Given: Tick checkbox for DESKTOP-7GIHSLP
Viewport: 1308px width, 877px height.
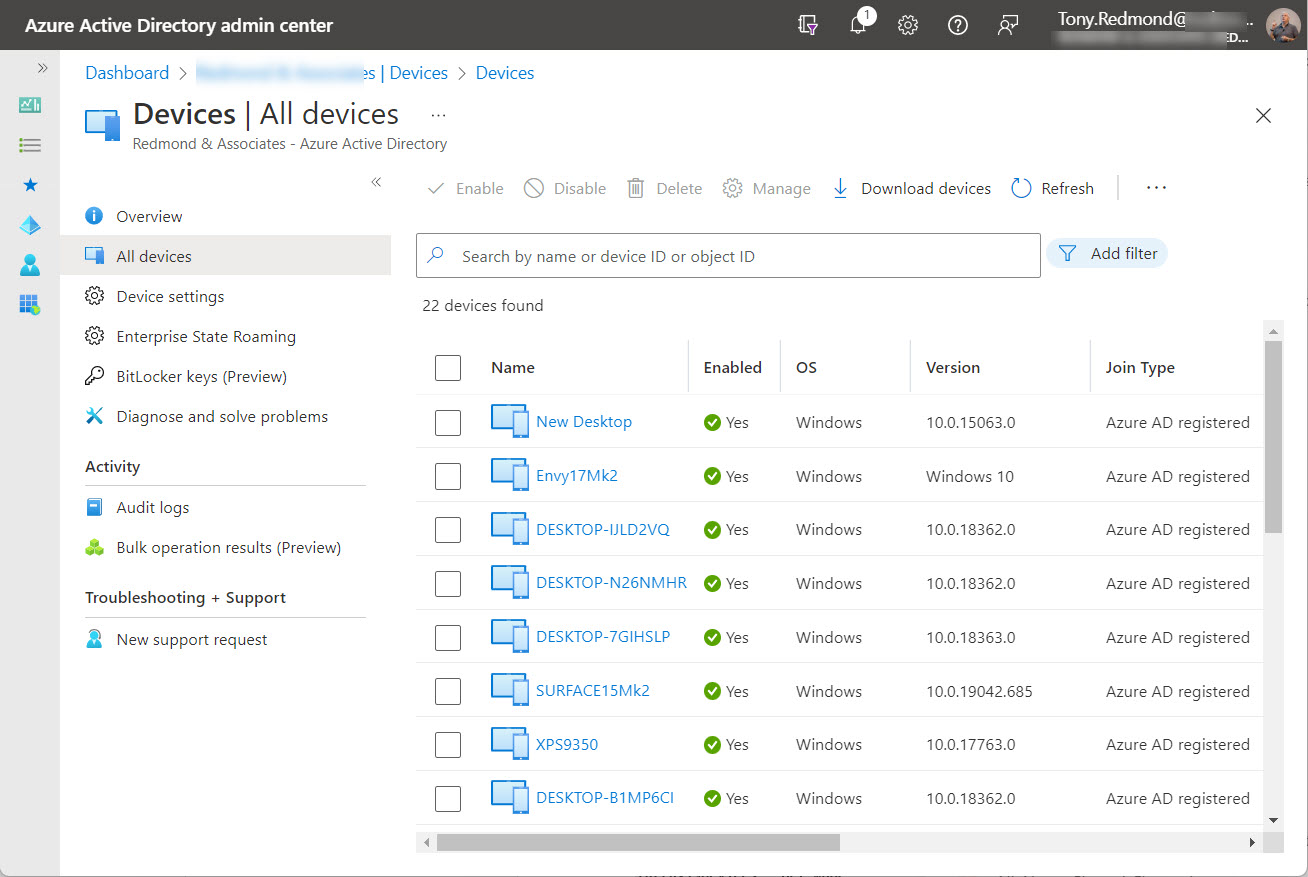Looking at the screenshot, I should point(448,637).
